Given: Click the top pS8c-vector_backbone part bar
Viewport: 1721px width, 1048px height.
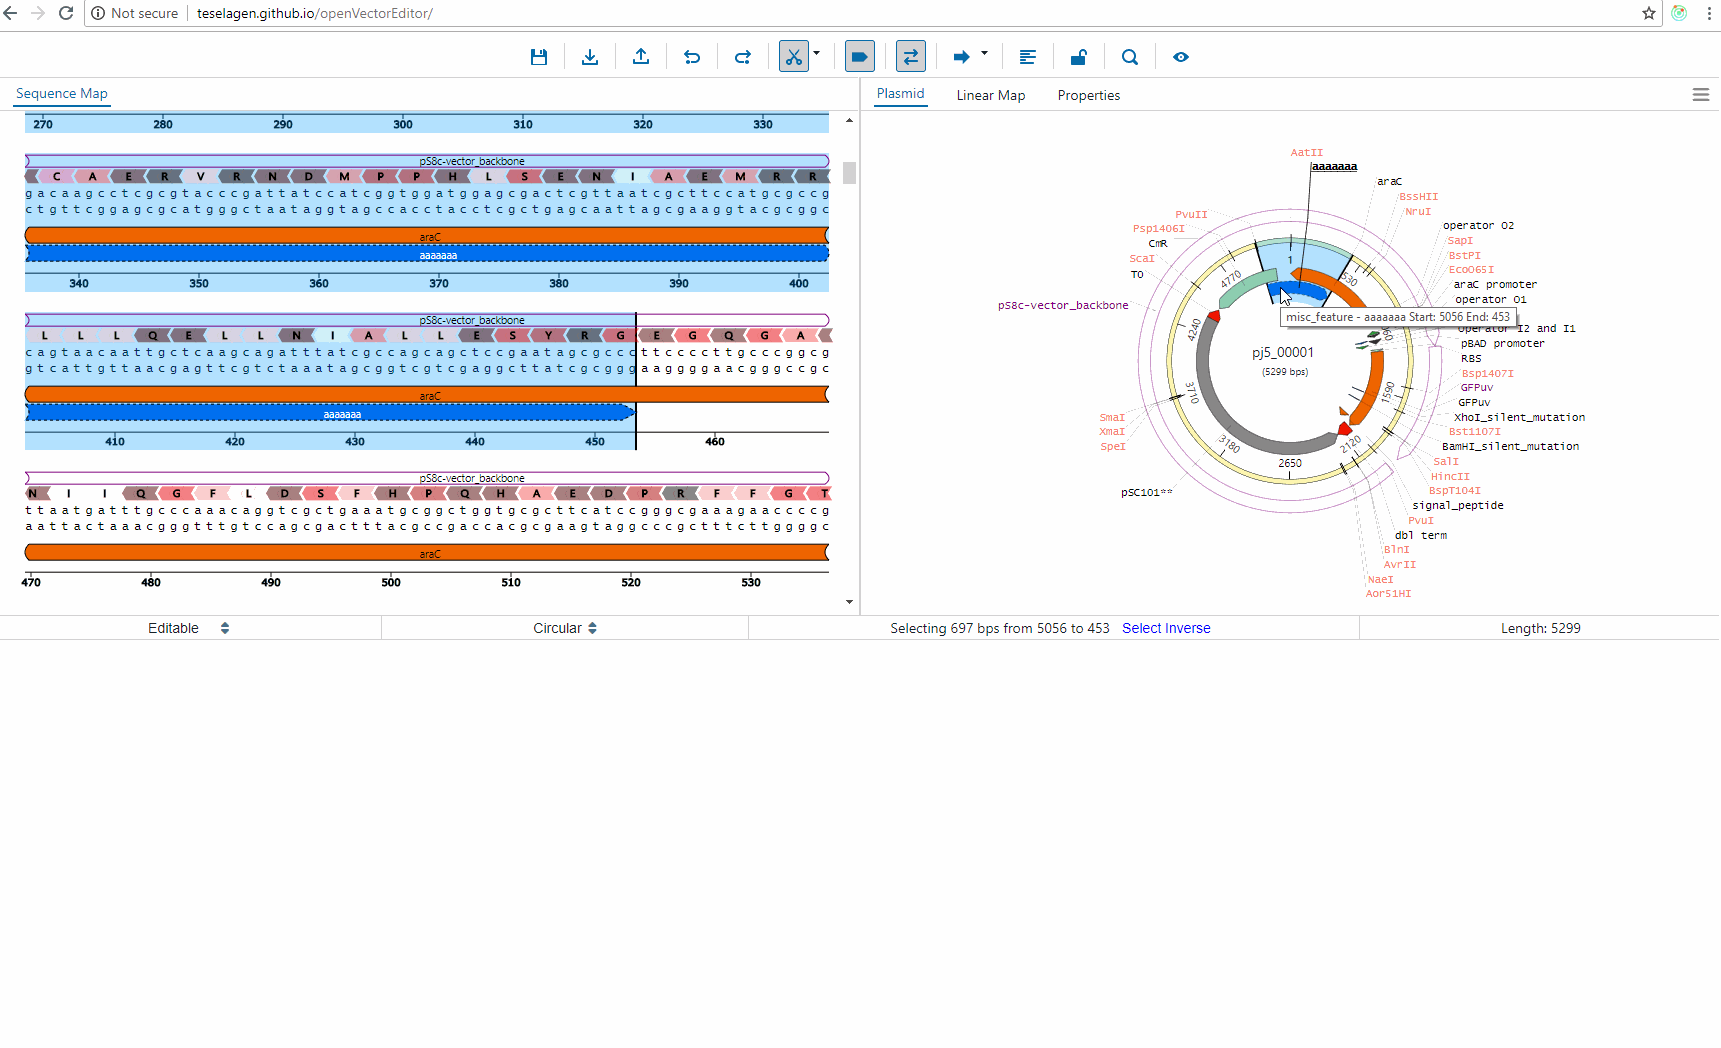Looking at the screenshot, I should pos(427,161).
